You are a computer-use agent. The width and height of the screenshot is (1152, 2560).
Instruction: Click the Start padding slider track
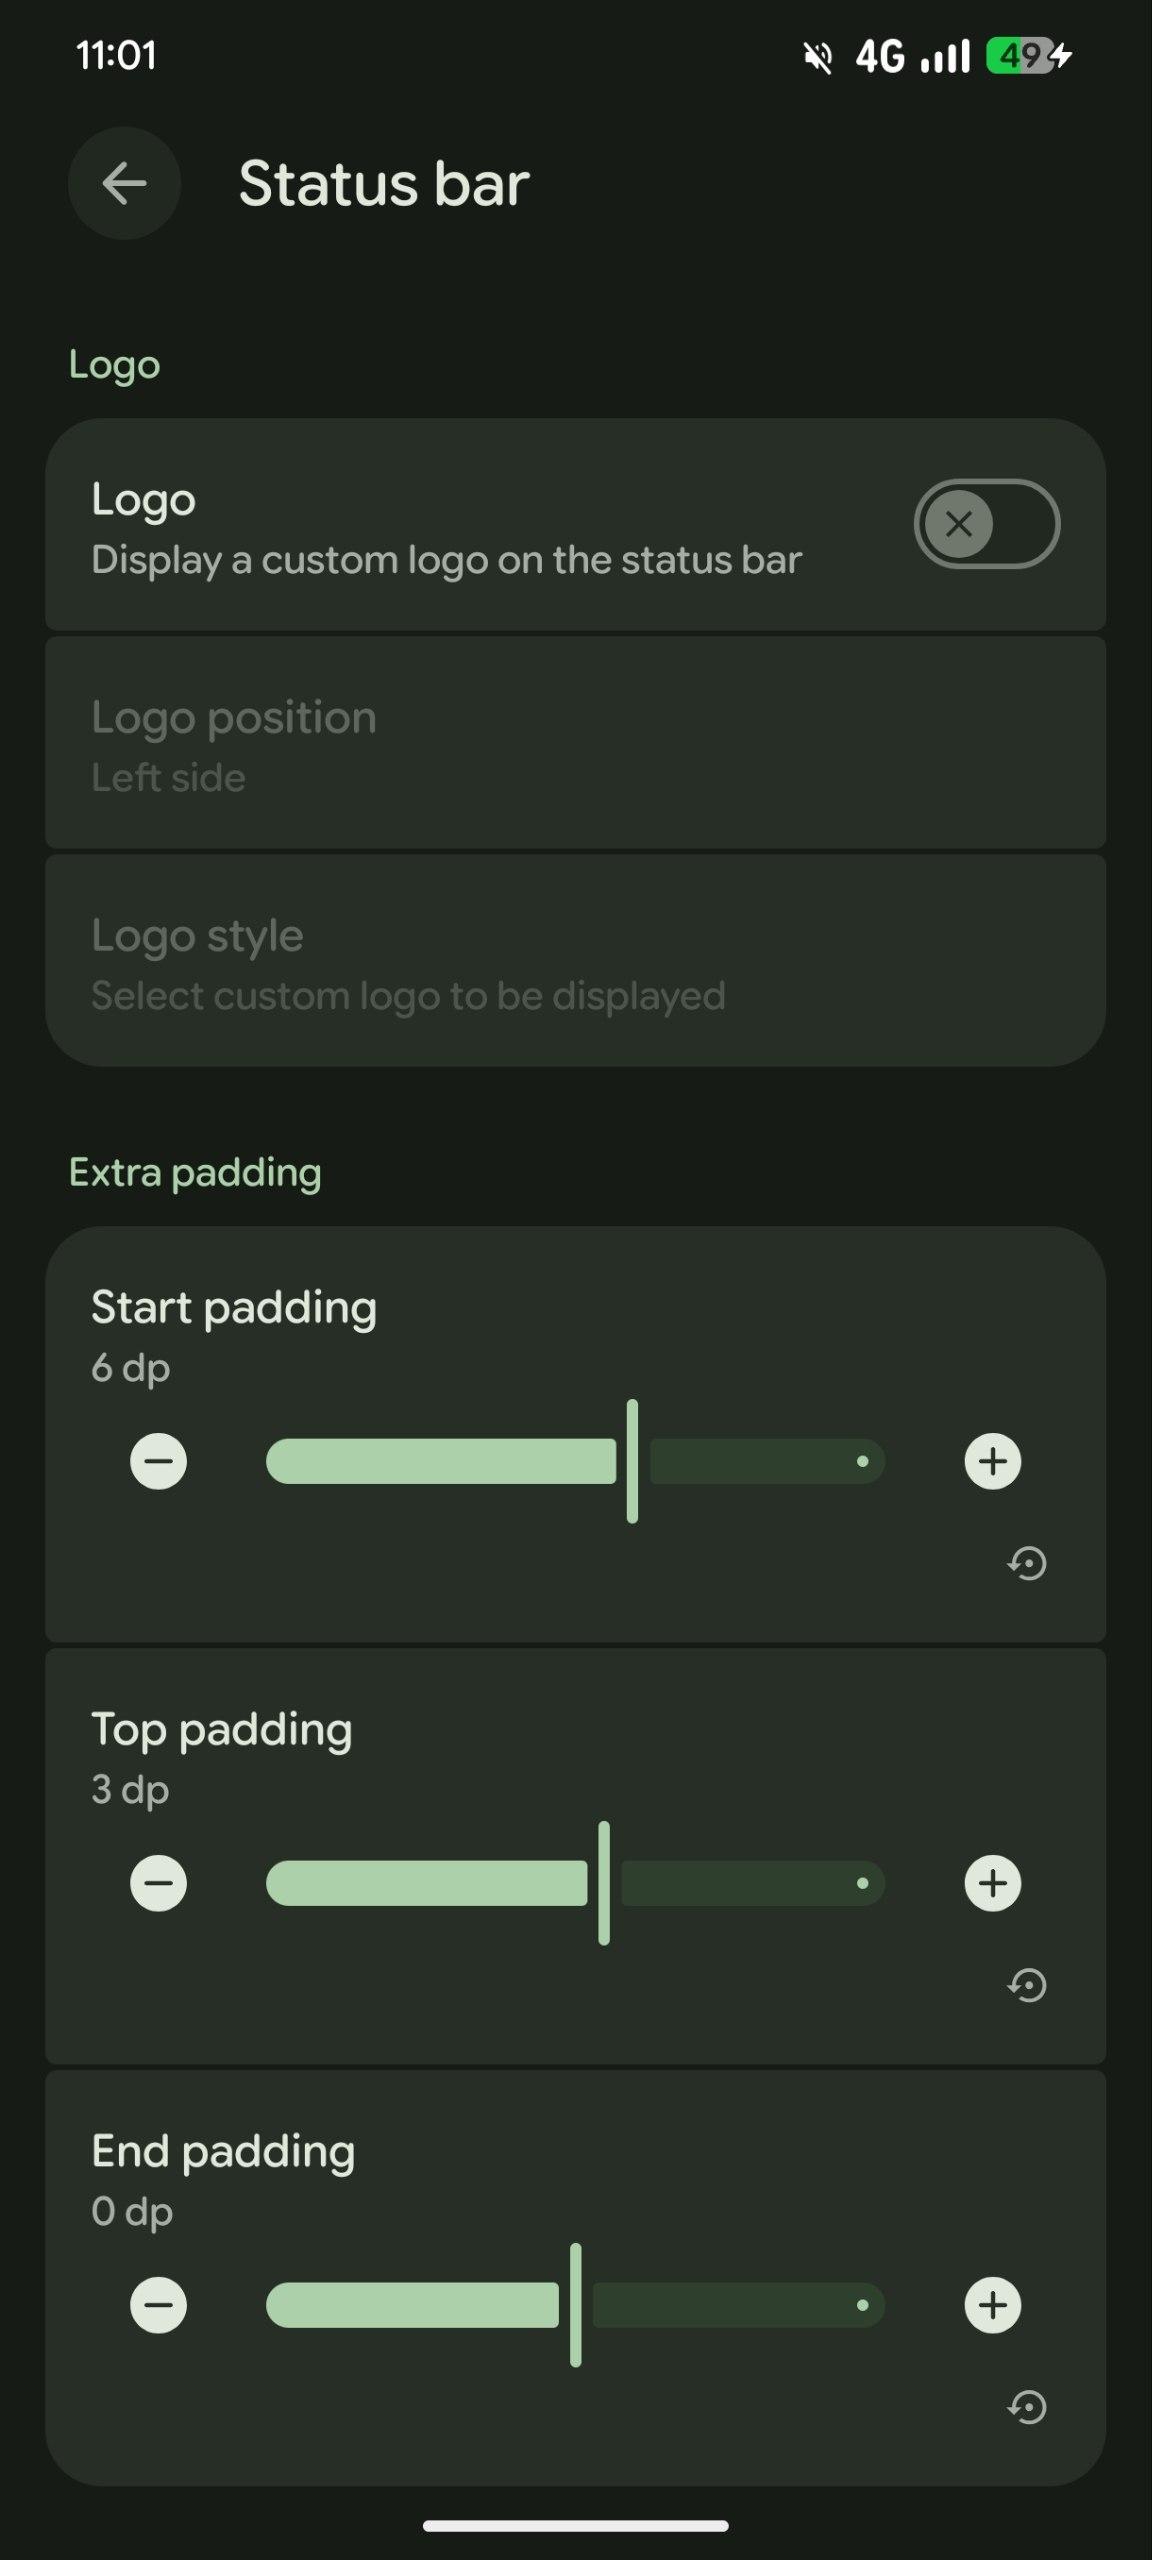pyautogui.click(x=575, y=1461)
